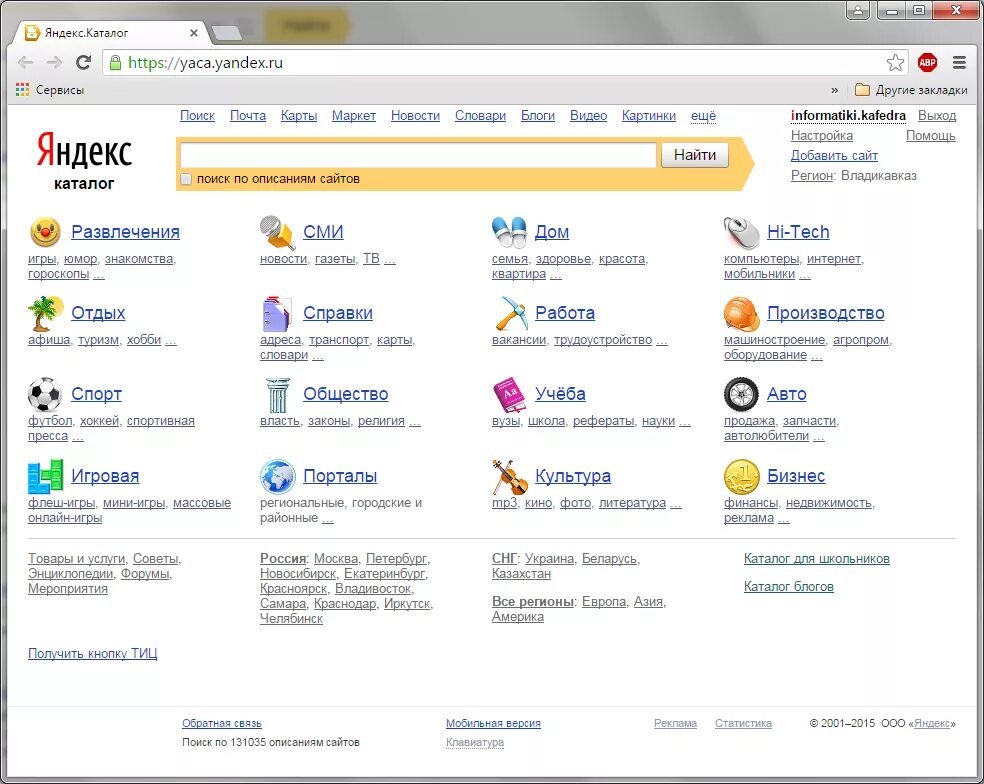This screenshot has height=784, width=984.
Task: Click the Производство orange helmet icon
Action: [x=741, y=313]
